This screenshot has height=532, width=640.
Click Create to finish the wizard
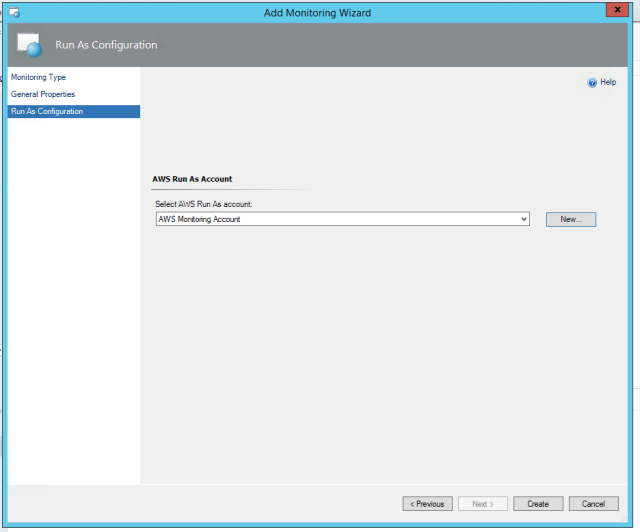coord(538,503)
